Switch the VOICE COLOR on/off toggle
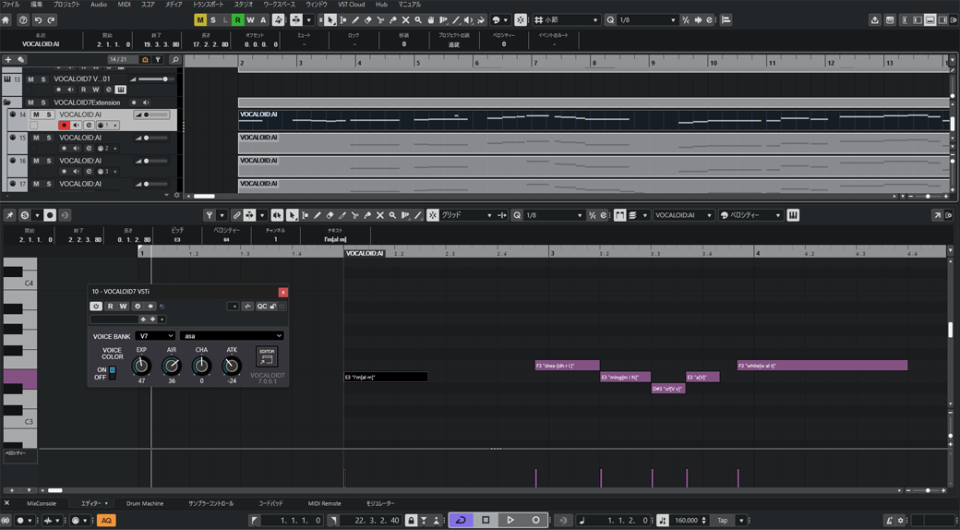Image resolution: width=960 pixels, height=530 pixels. (x=112, y=373)
